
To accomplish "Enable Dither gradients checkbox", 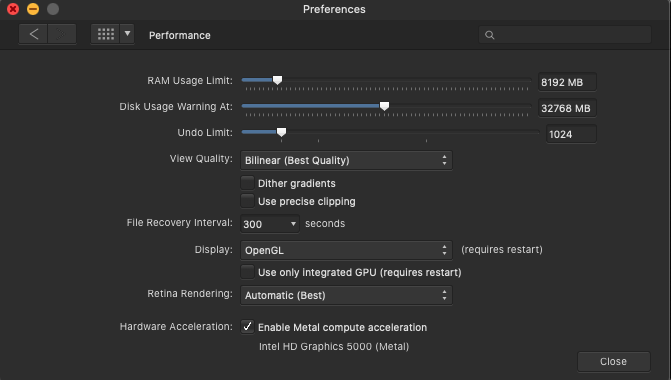I will point(247,183).
